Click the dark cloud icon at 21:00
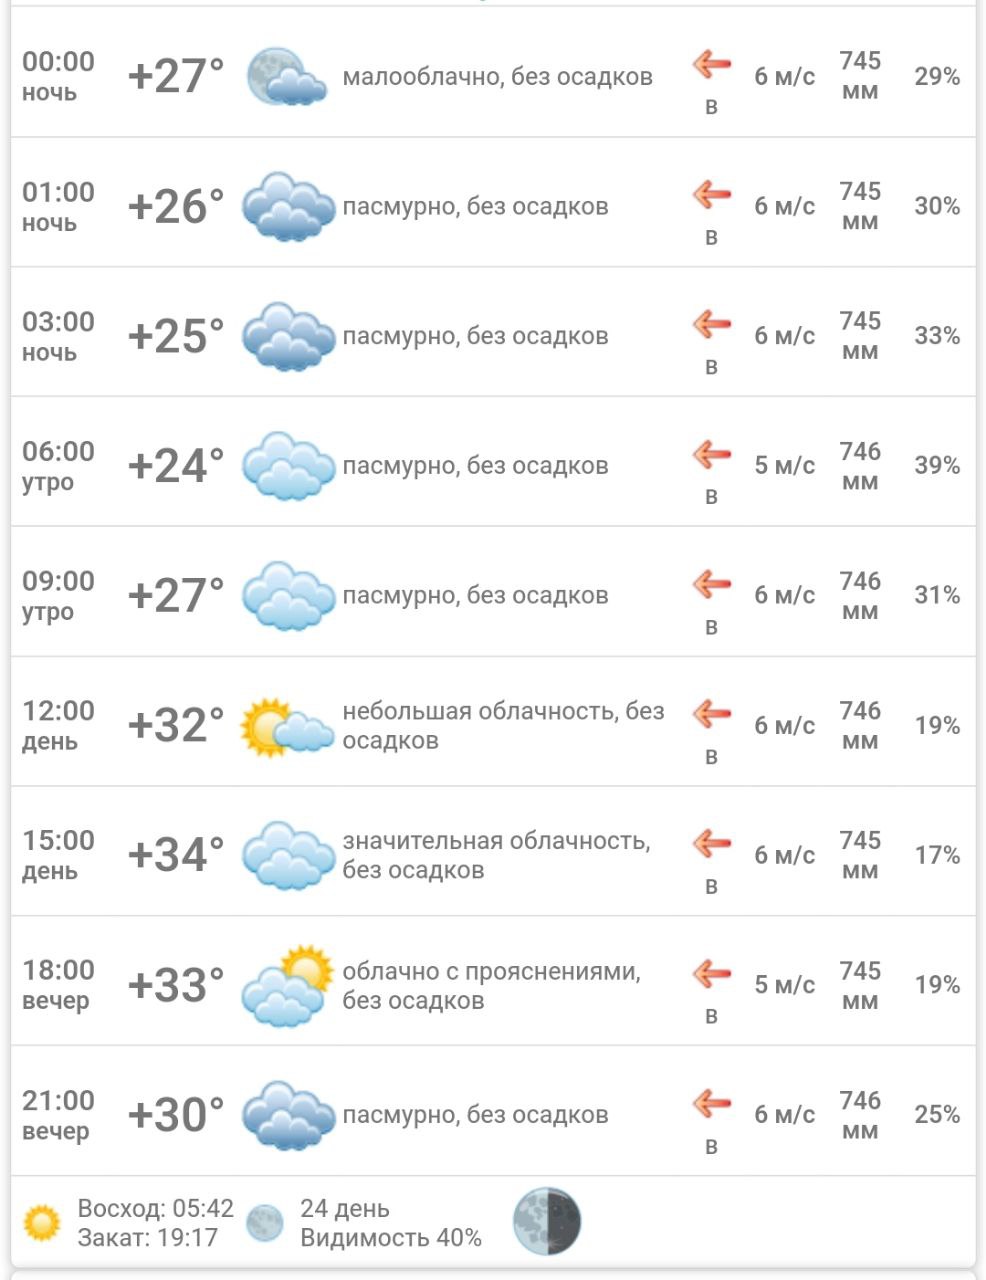The image size is (986, 1280). pyautogui.click(x=288, y=1115)
